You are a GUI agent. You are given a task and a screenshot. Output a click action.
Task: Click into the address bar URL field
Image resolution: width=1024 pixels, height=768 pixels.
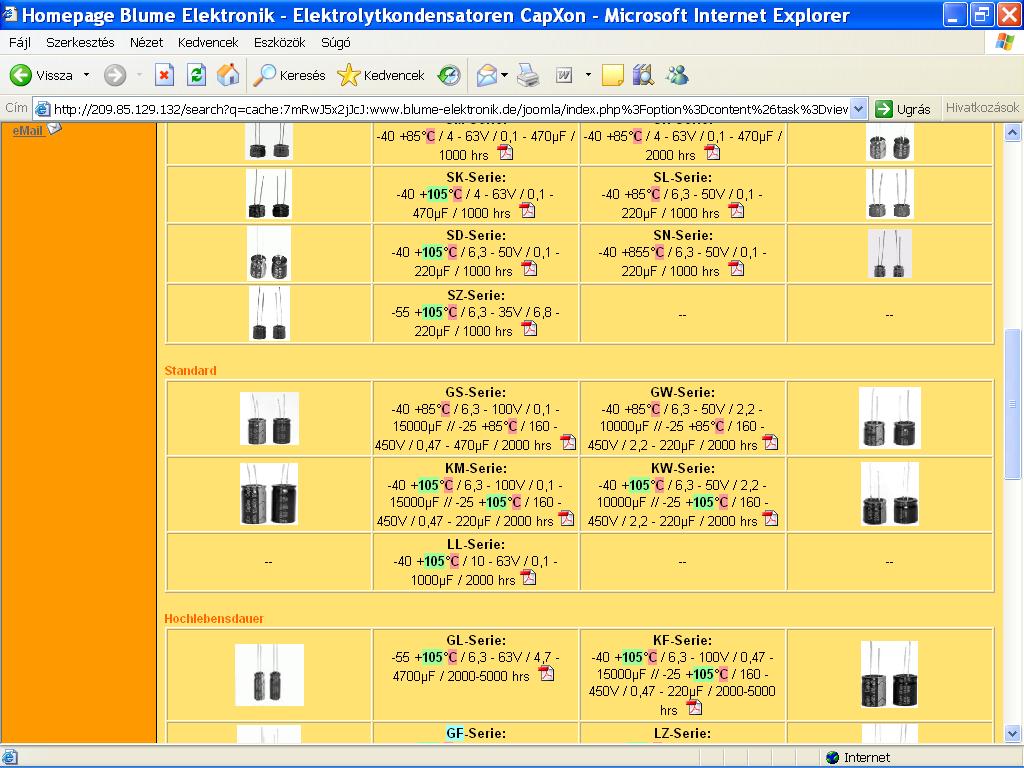pos(451,109)
